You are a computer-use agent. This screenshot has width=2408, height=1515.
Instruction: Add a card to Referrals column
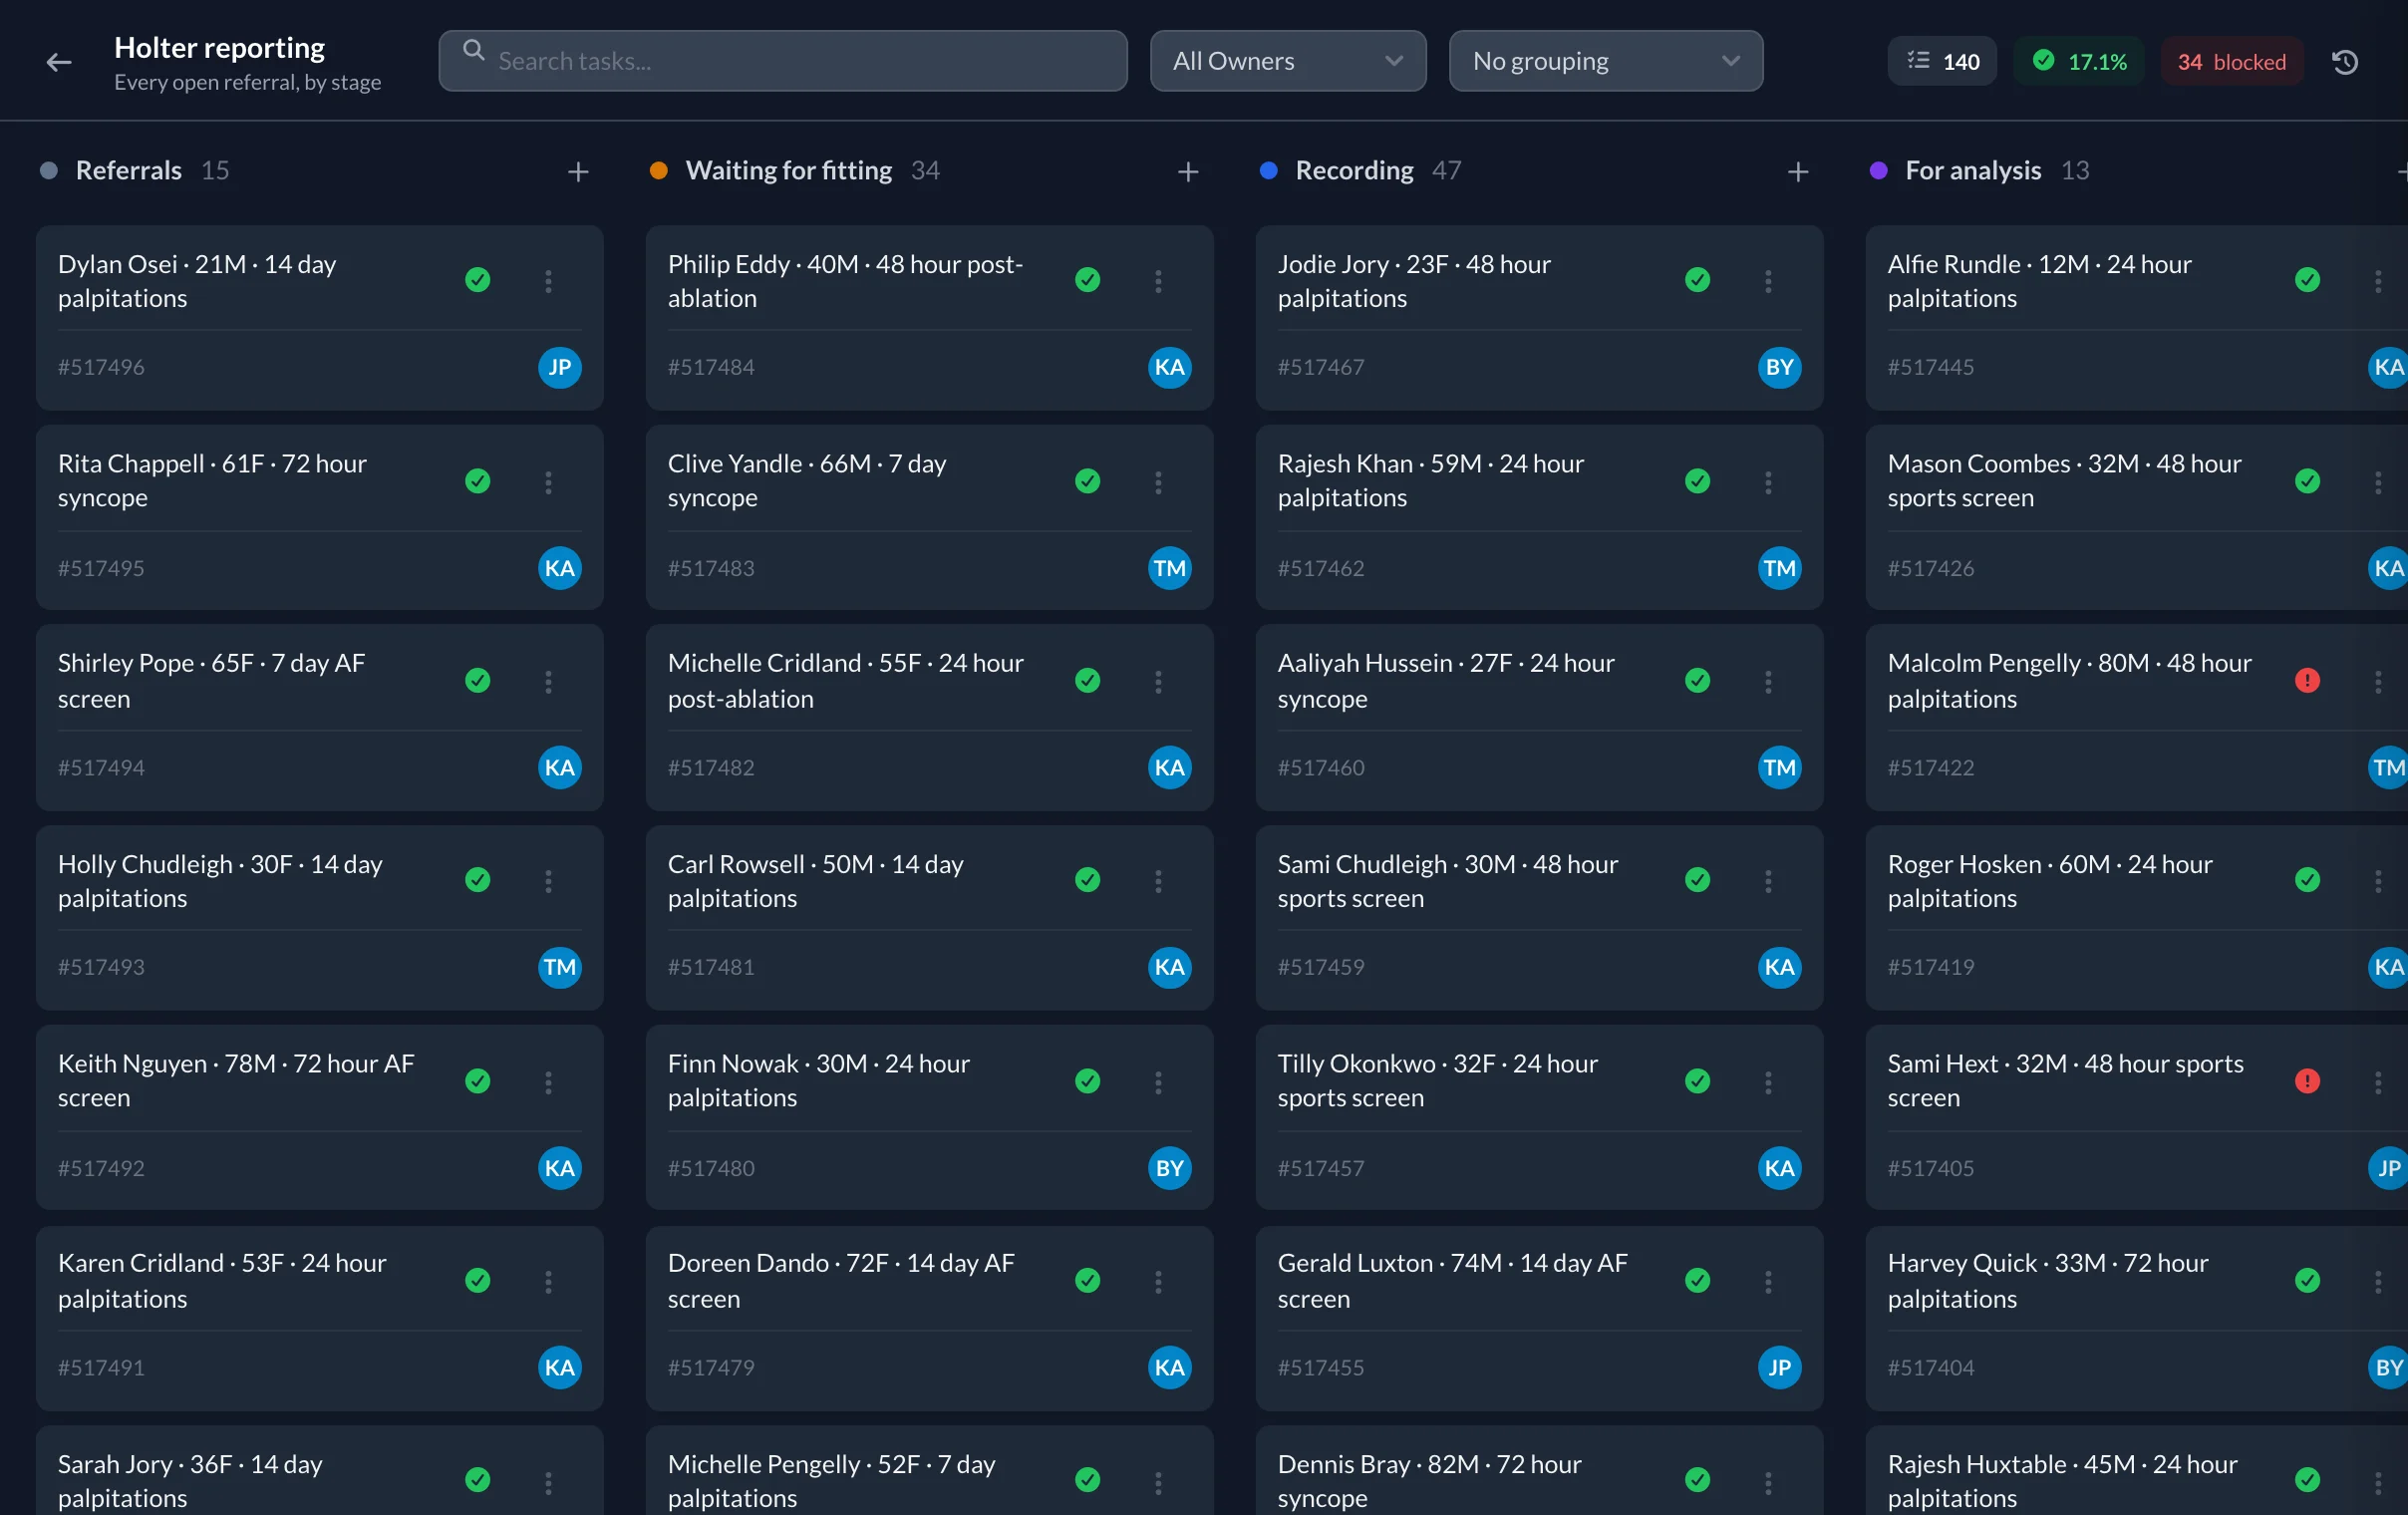(x=578, y=171)
